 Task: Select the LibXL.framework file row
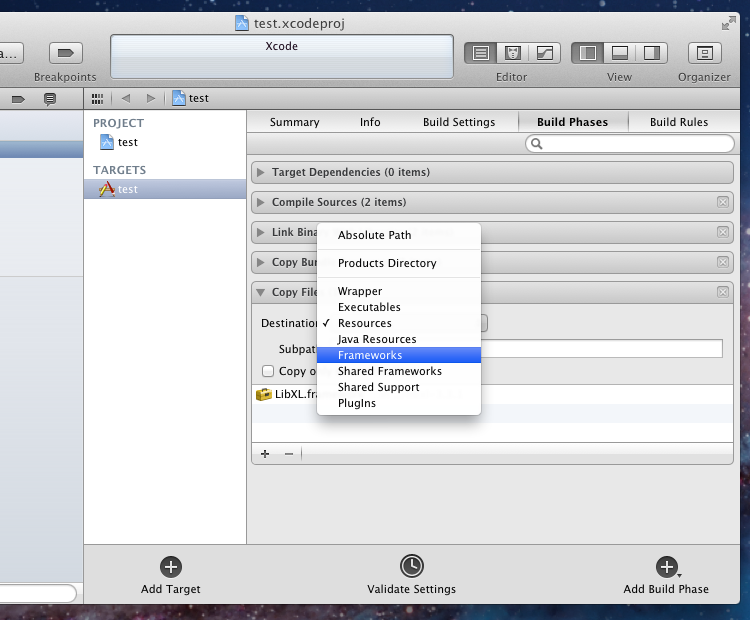[x=492, y=394]
